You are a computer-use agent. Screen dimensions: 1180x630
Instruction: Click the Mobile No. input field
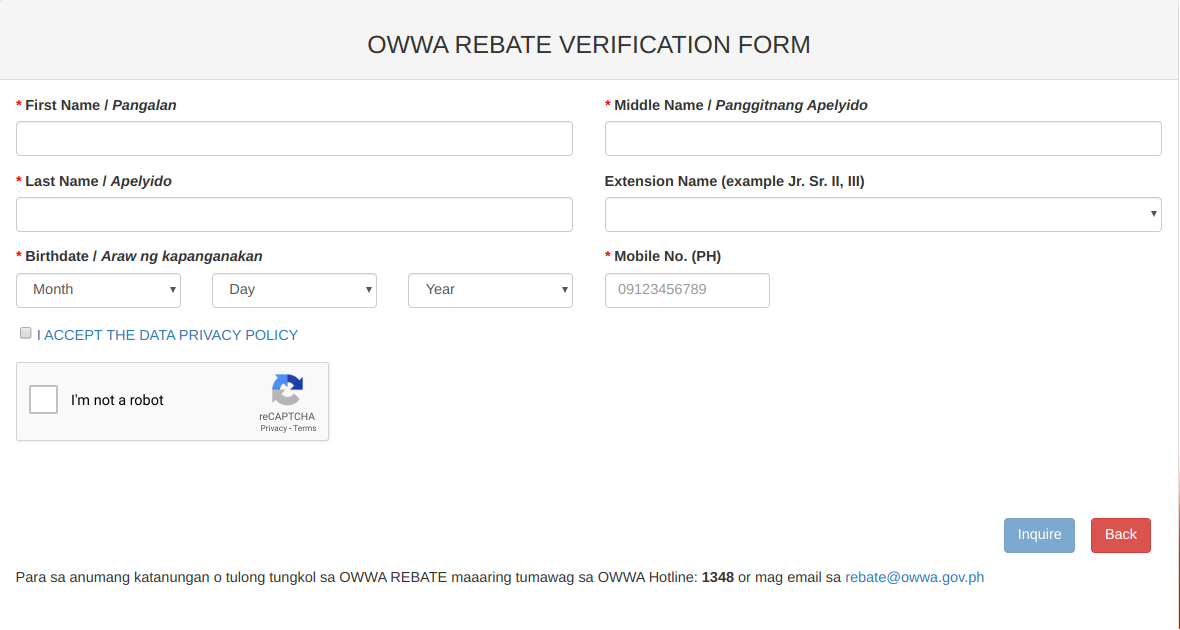(x=687, y=290)
